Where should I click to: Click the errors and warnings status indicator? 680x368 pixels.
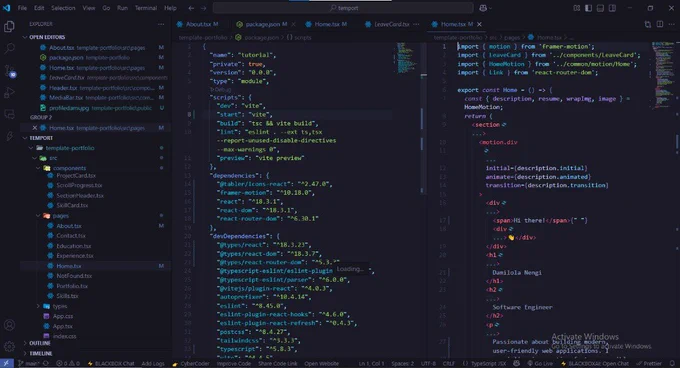68,363
